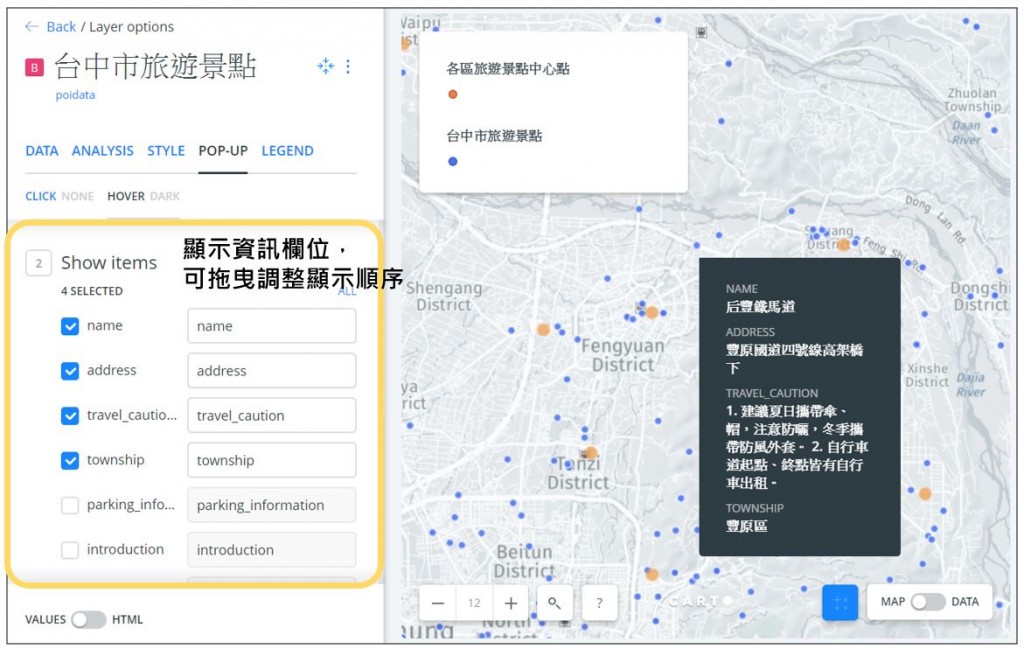Image resolution: width=1024 pixels, height=649 pixels.
Task: Zoom out the map with minus button
Action: tap(438, 603)
